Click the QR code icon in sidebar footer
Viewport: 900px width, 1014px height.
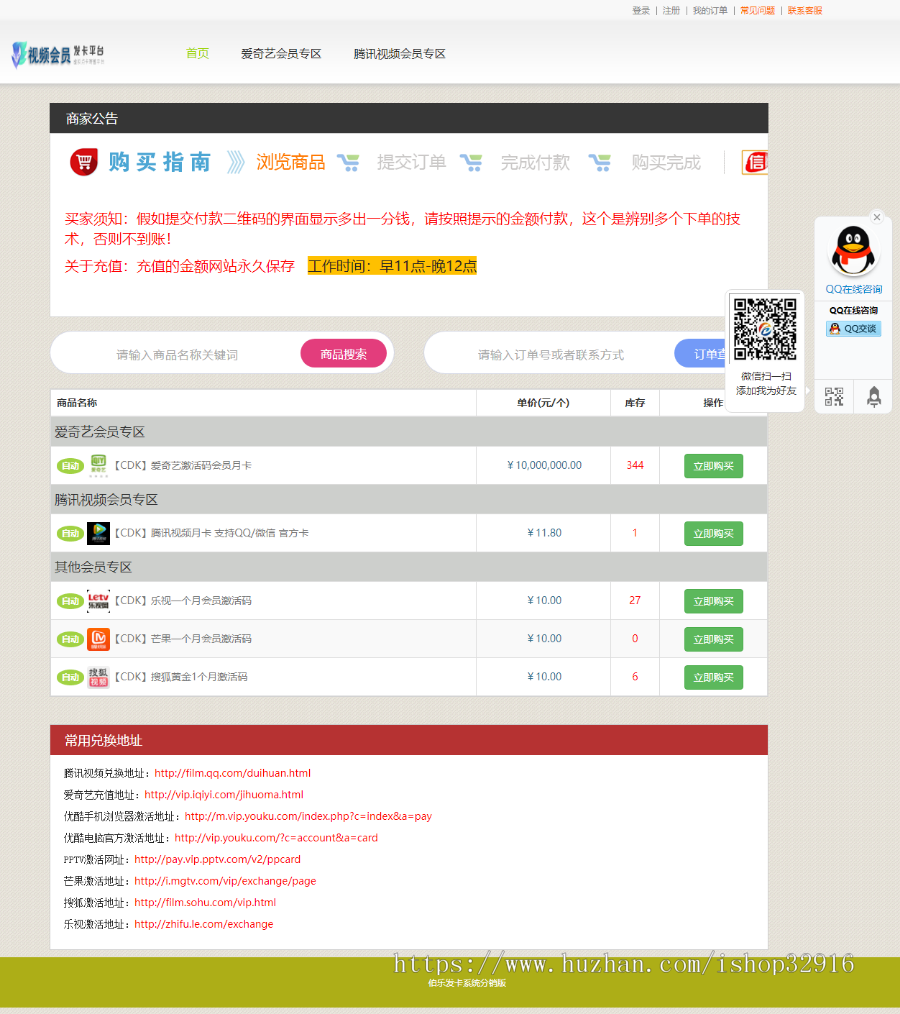coord(833,396)
